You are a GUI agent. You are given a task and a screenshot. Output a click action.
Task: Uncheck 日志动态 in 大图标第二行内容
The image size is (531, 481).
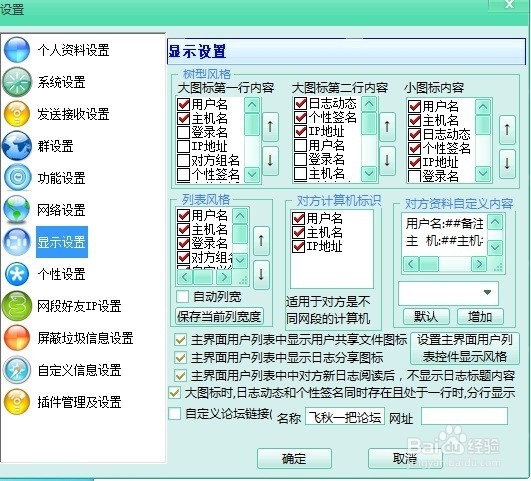pyautogui.click(x=300, y=103)
